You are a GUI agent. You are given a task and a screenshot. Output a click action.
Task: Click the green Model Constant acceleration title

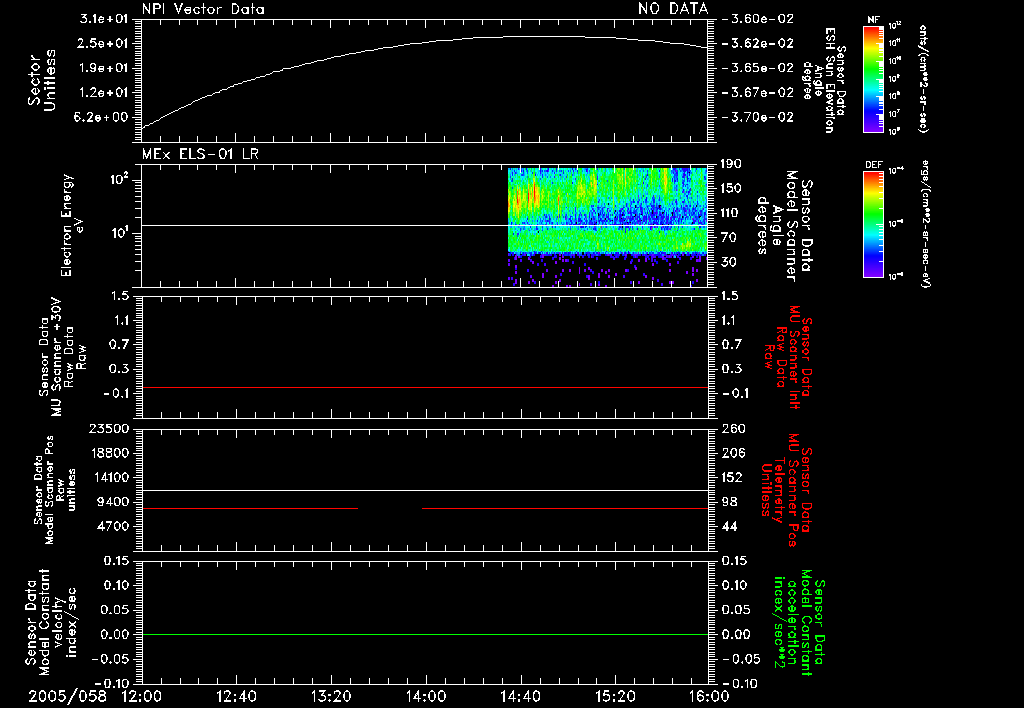point(799,623)
